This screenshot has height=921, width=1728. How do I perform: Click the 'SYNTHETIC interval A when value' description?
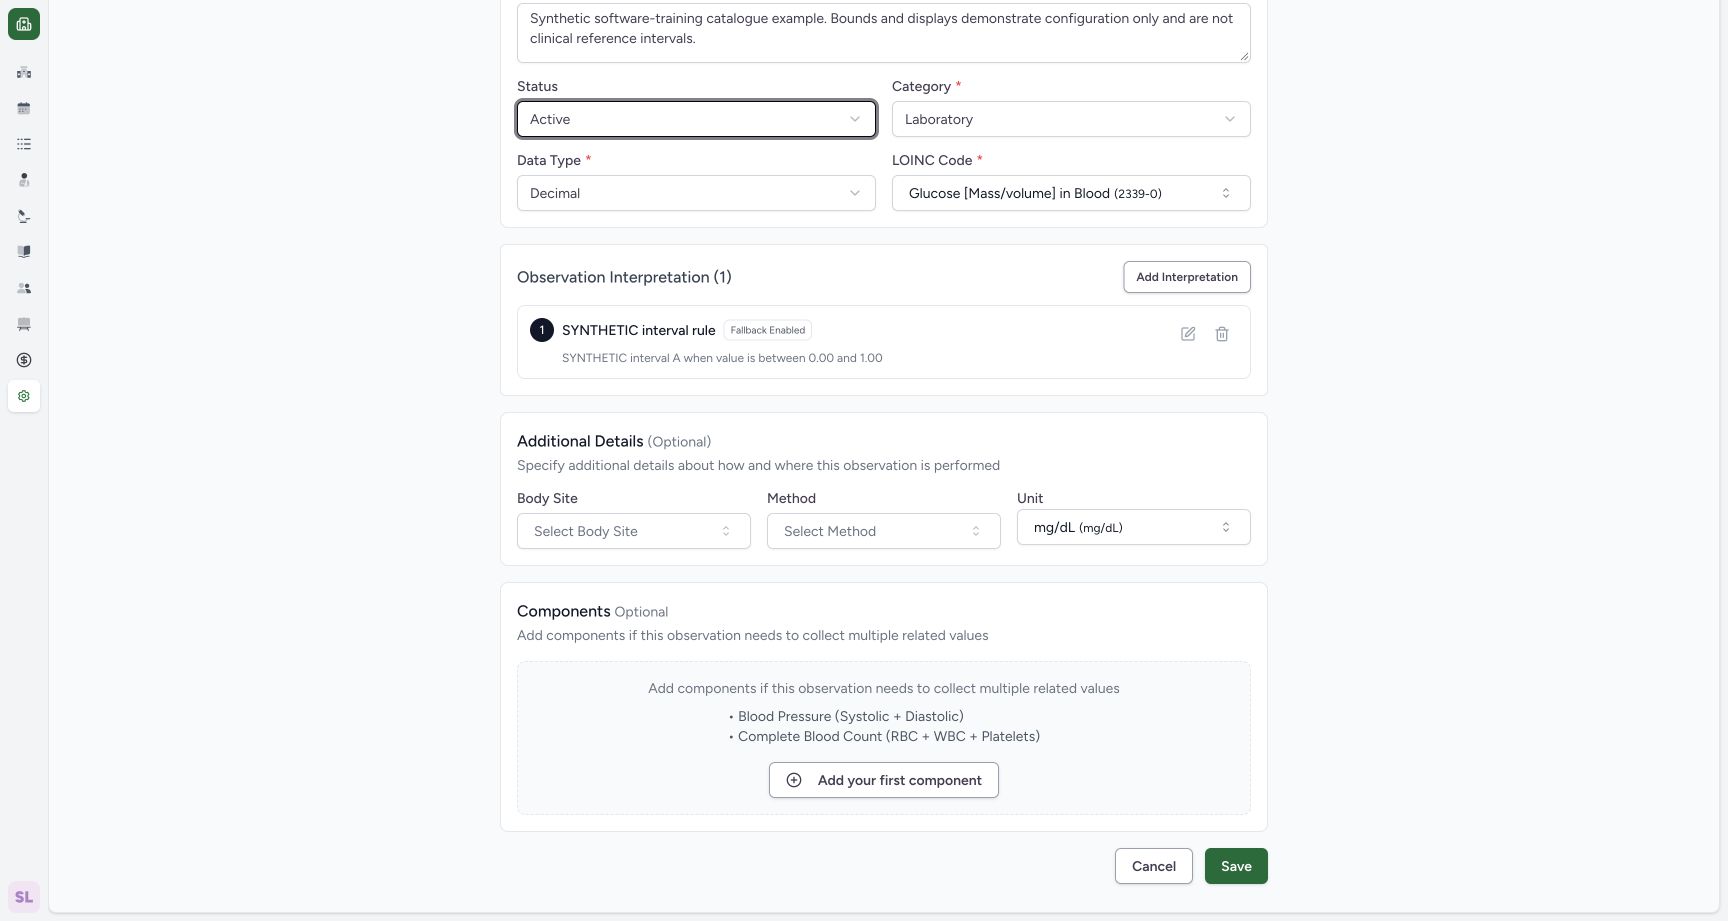tap(722, 358)
